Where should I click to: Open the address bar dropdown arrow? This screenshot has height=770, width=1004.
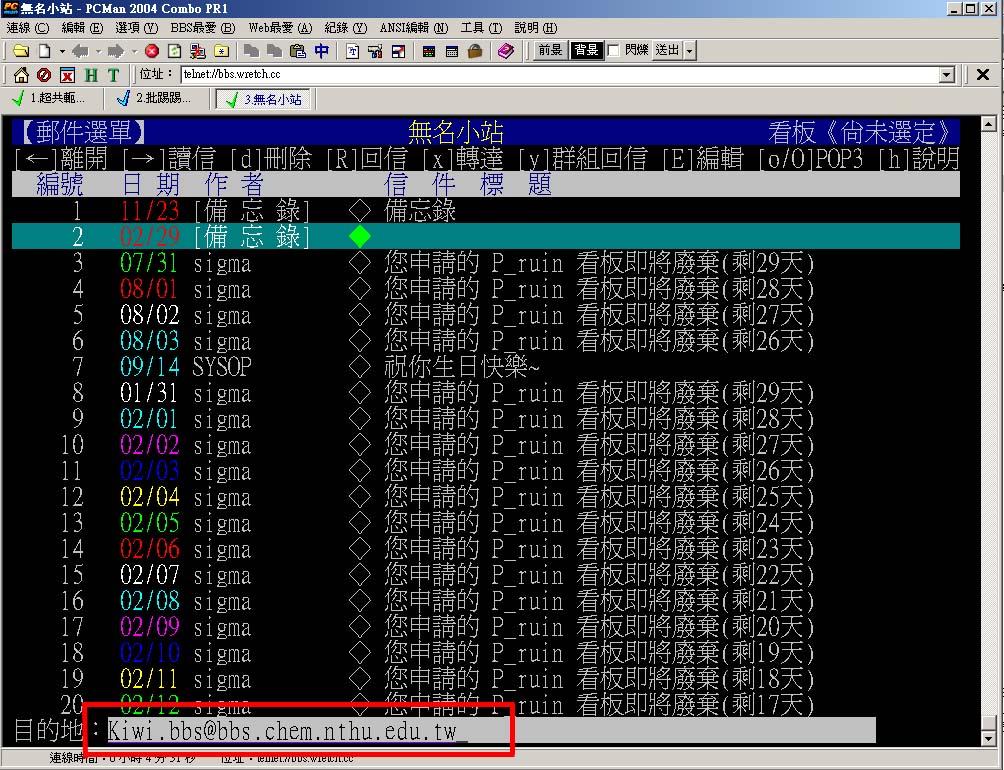pos(947,75)
